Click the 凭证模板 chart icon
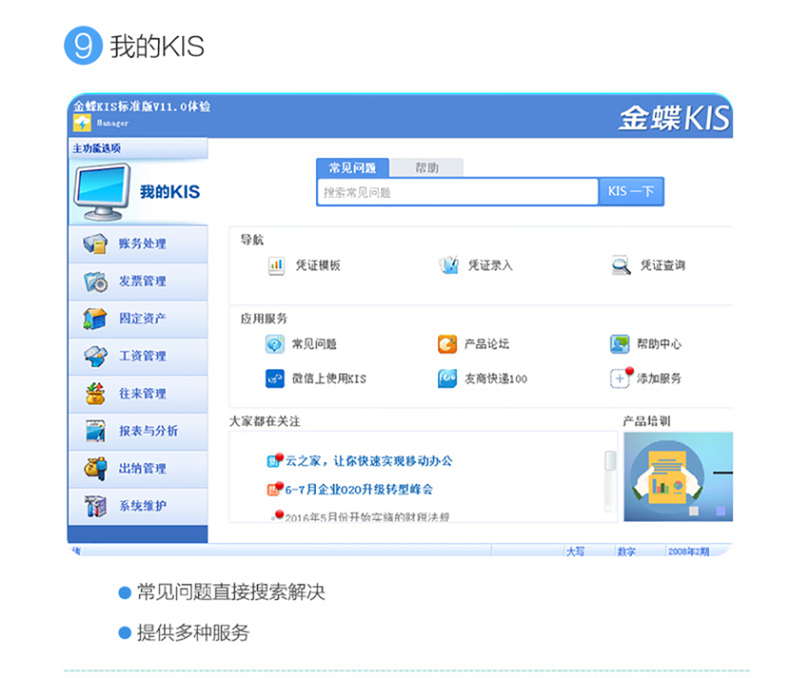The width and height of the screenshot is (790, 678). click(276, 265)
